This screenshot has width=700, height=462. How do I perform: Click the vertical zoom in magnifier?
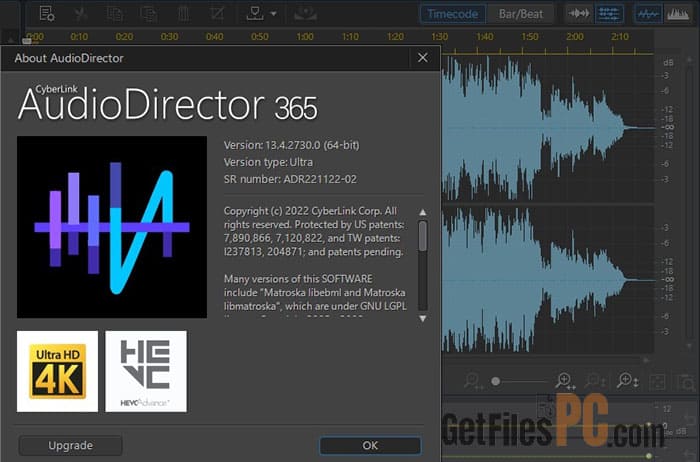click(627, 381)
